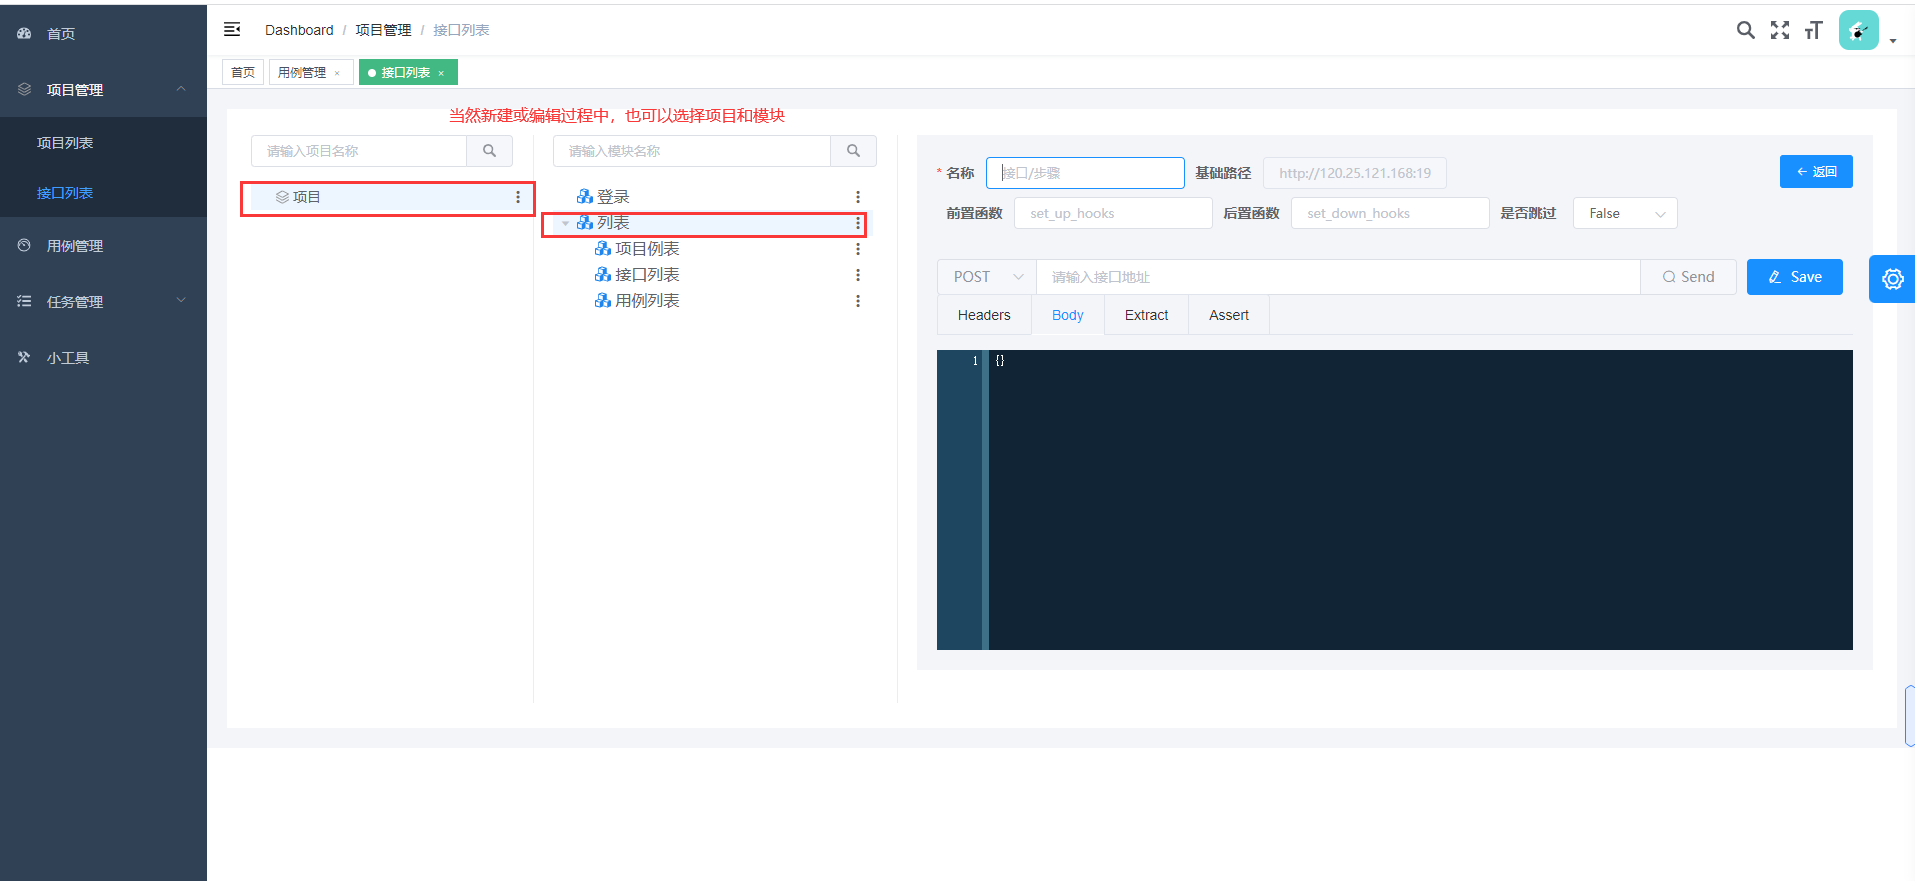Switch to the Headers tab
The image size is (1915, 881).
984,315
